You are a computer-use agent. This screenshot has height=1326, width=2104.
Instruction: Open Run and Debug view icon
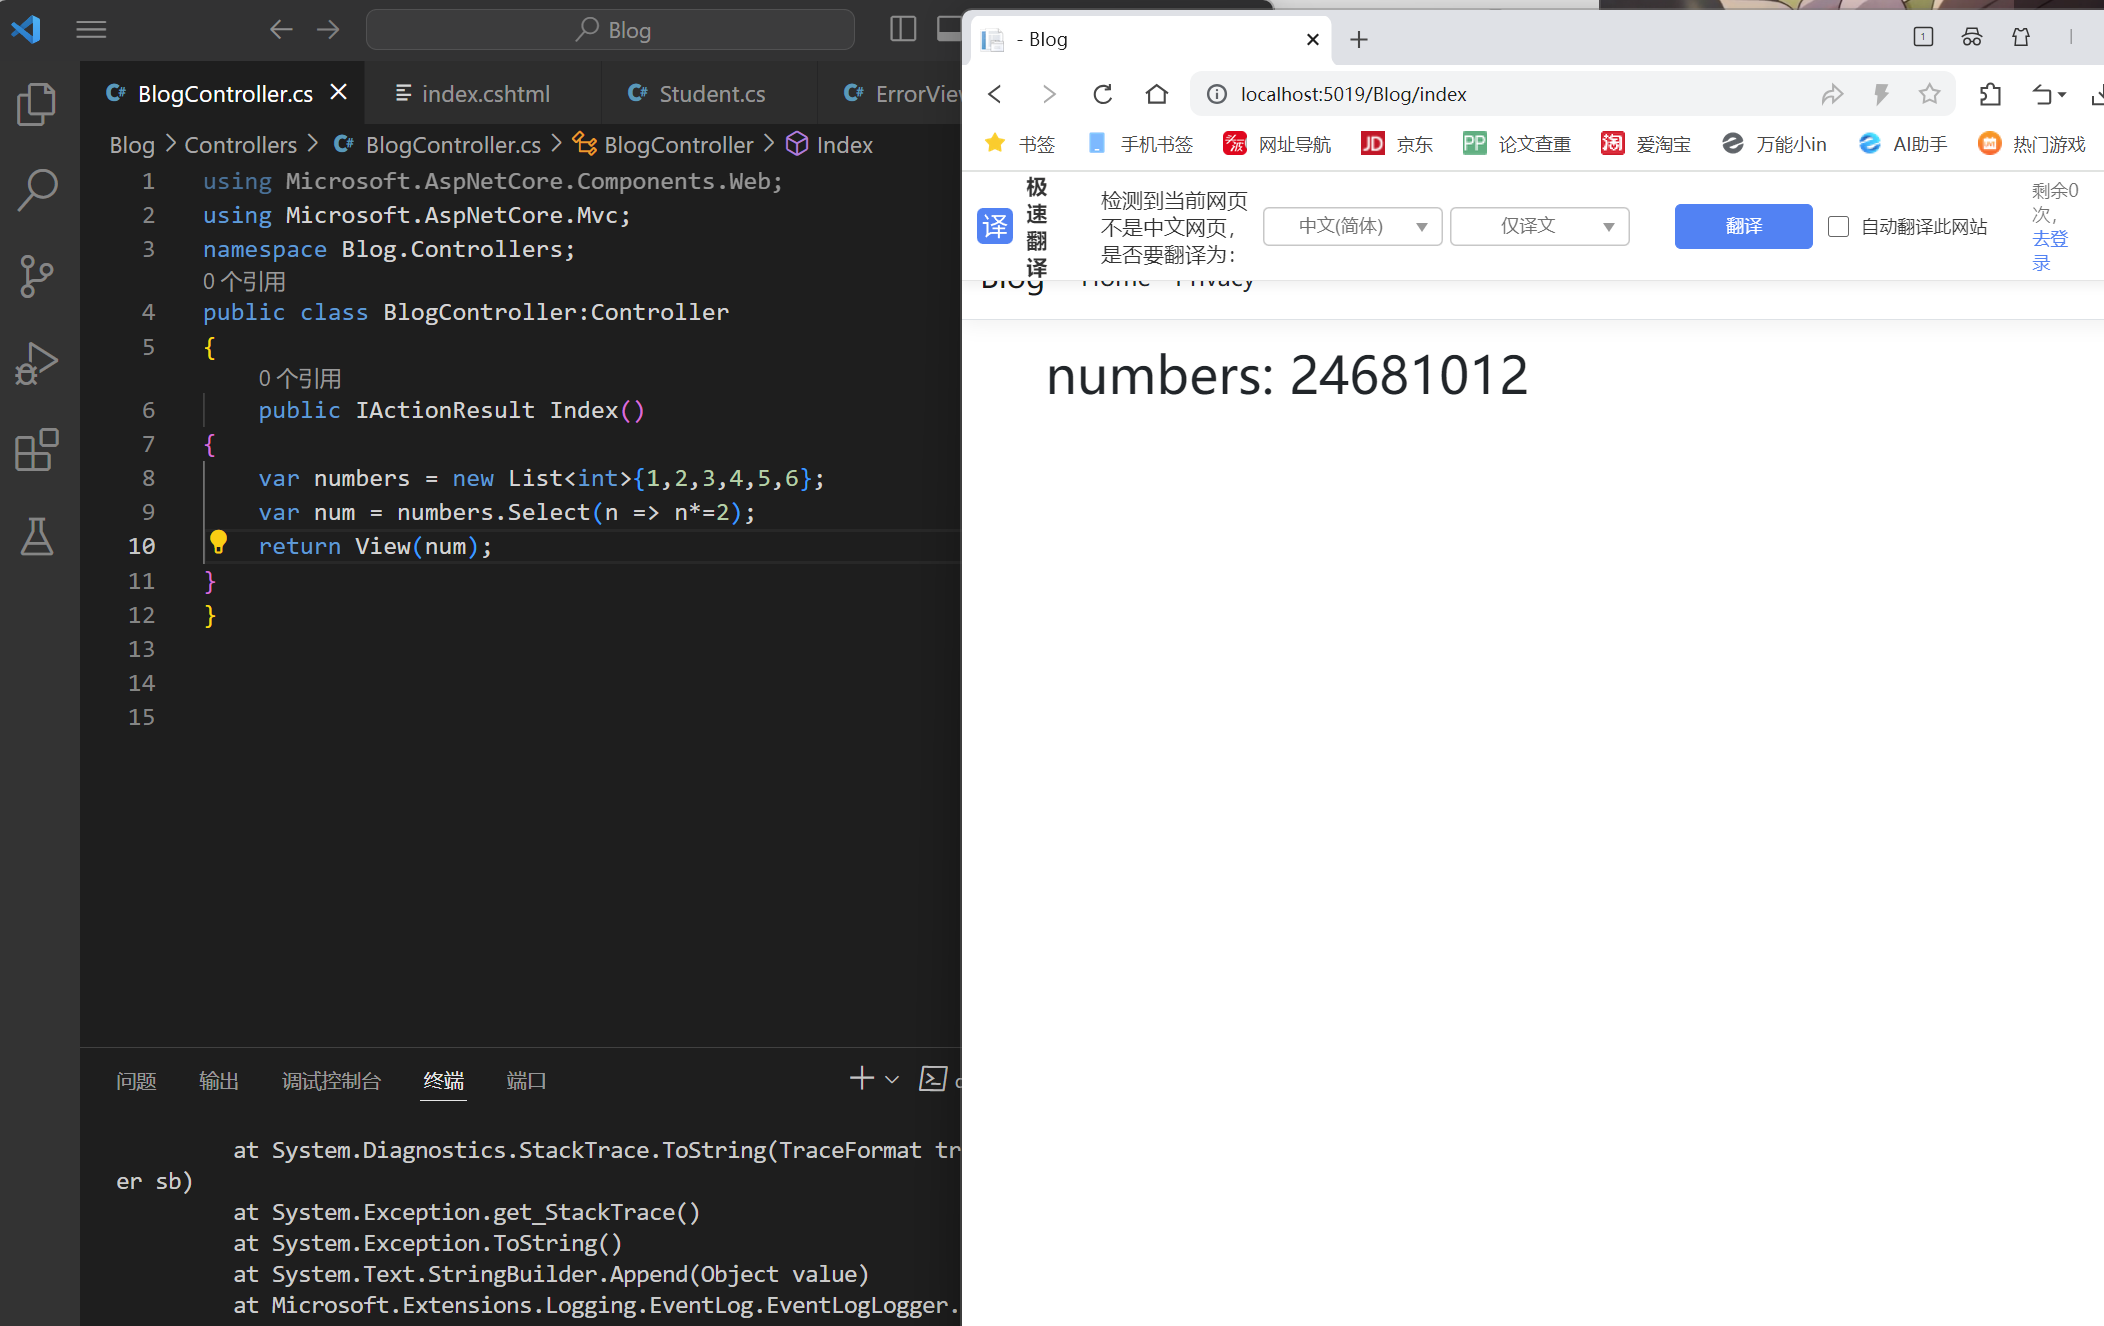(37, 363)
